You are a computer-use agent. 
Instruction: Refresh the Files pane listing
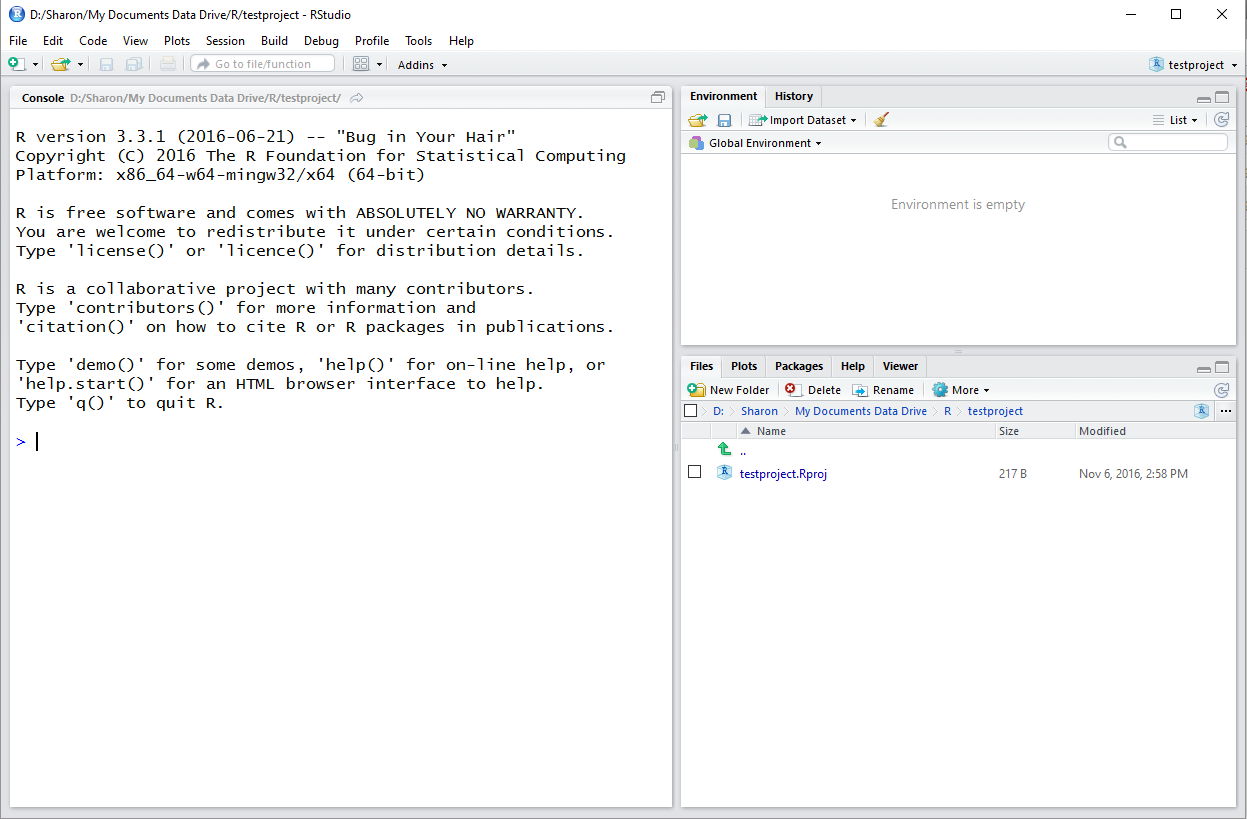point(1221,390)
